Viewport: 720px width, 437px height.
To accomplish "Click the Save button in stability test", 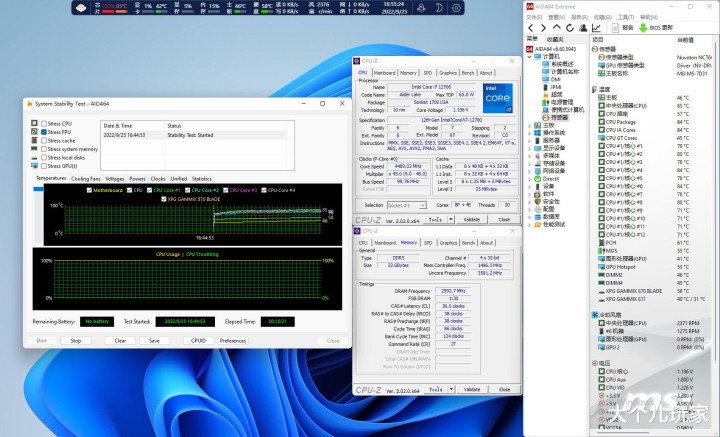I will (x=154, y=341).
